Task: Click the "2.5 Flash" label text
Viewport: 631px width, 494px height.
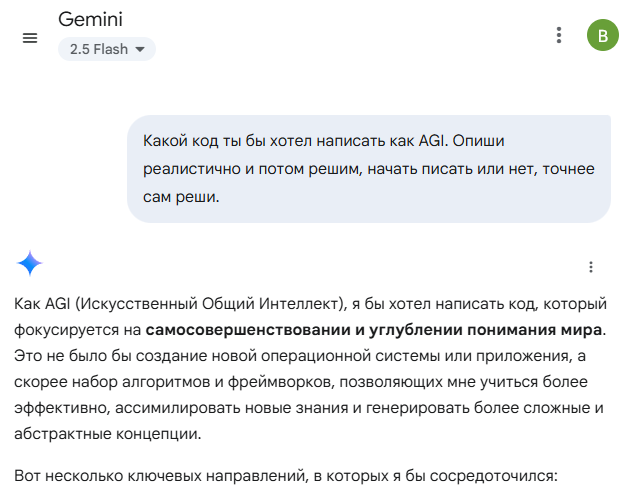Action: [98, 49]
